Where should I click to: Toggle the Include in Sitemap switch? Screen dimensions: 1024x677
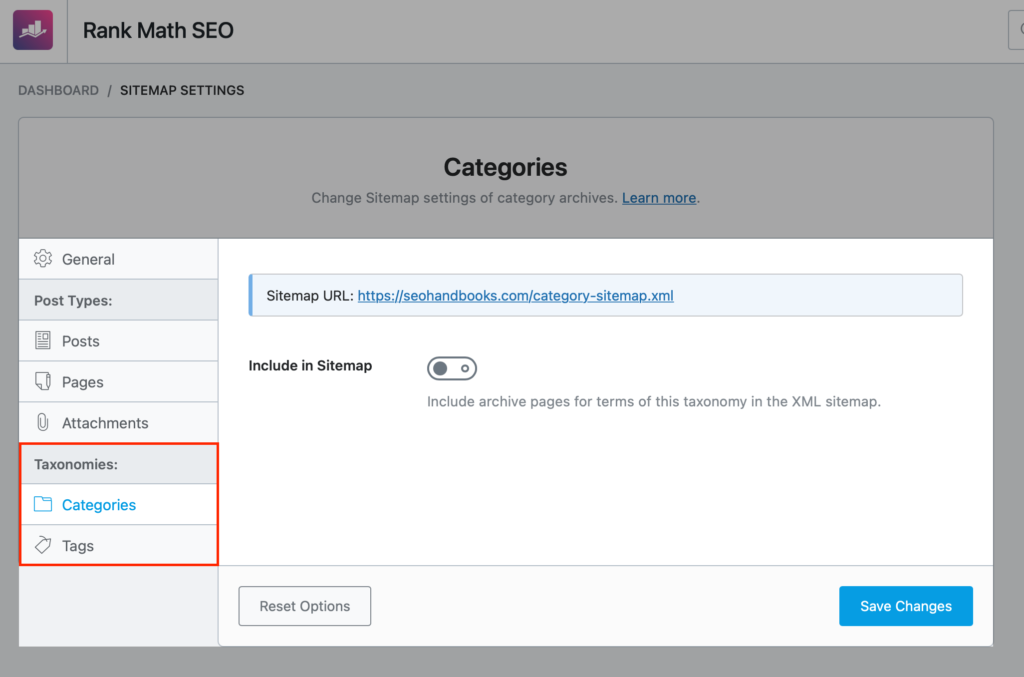(452, 368)
